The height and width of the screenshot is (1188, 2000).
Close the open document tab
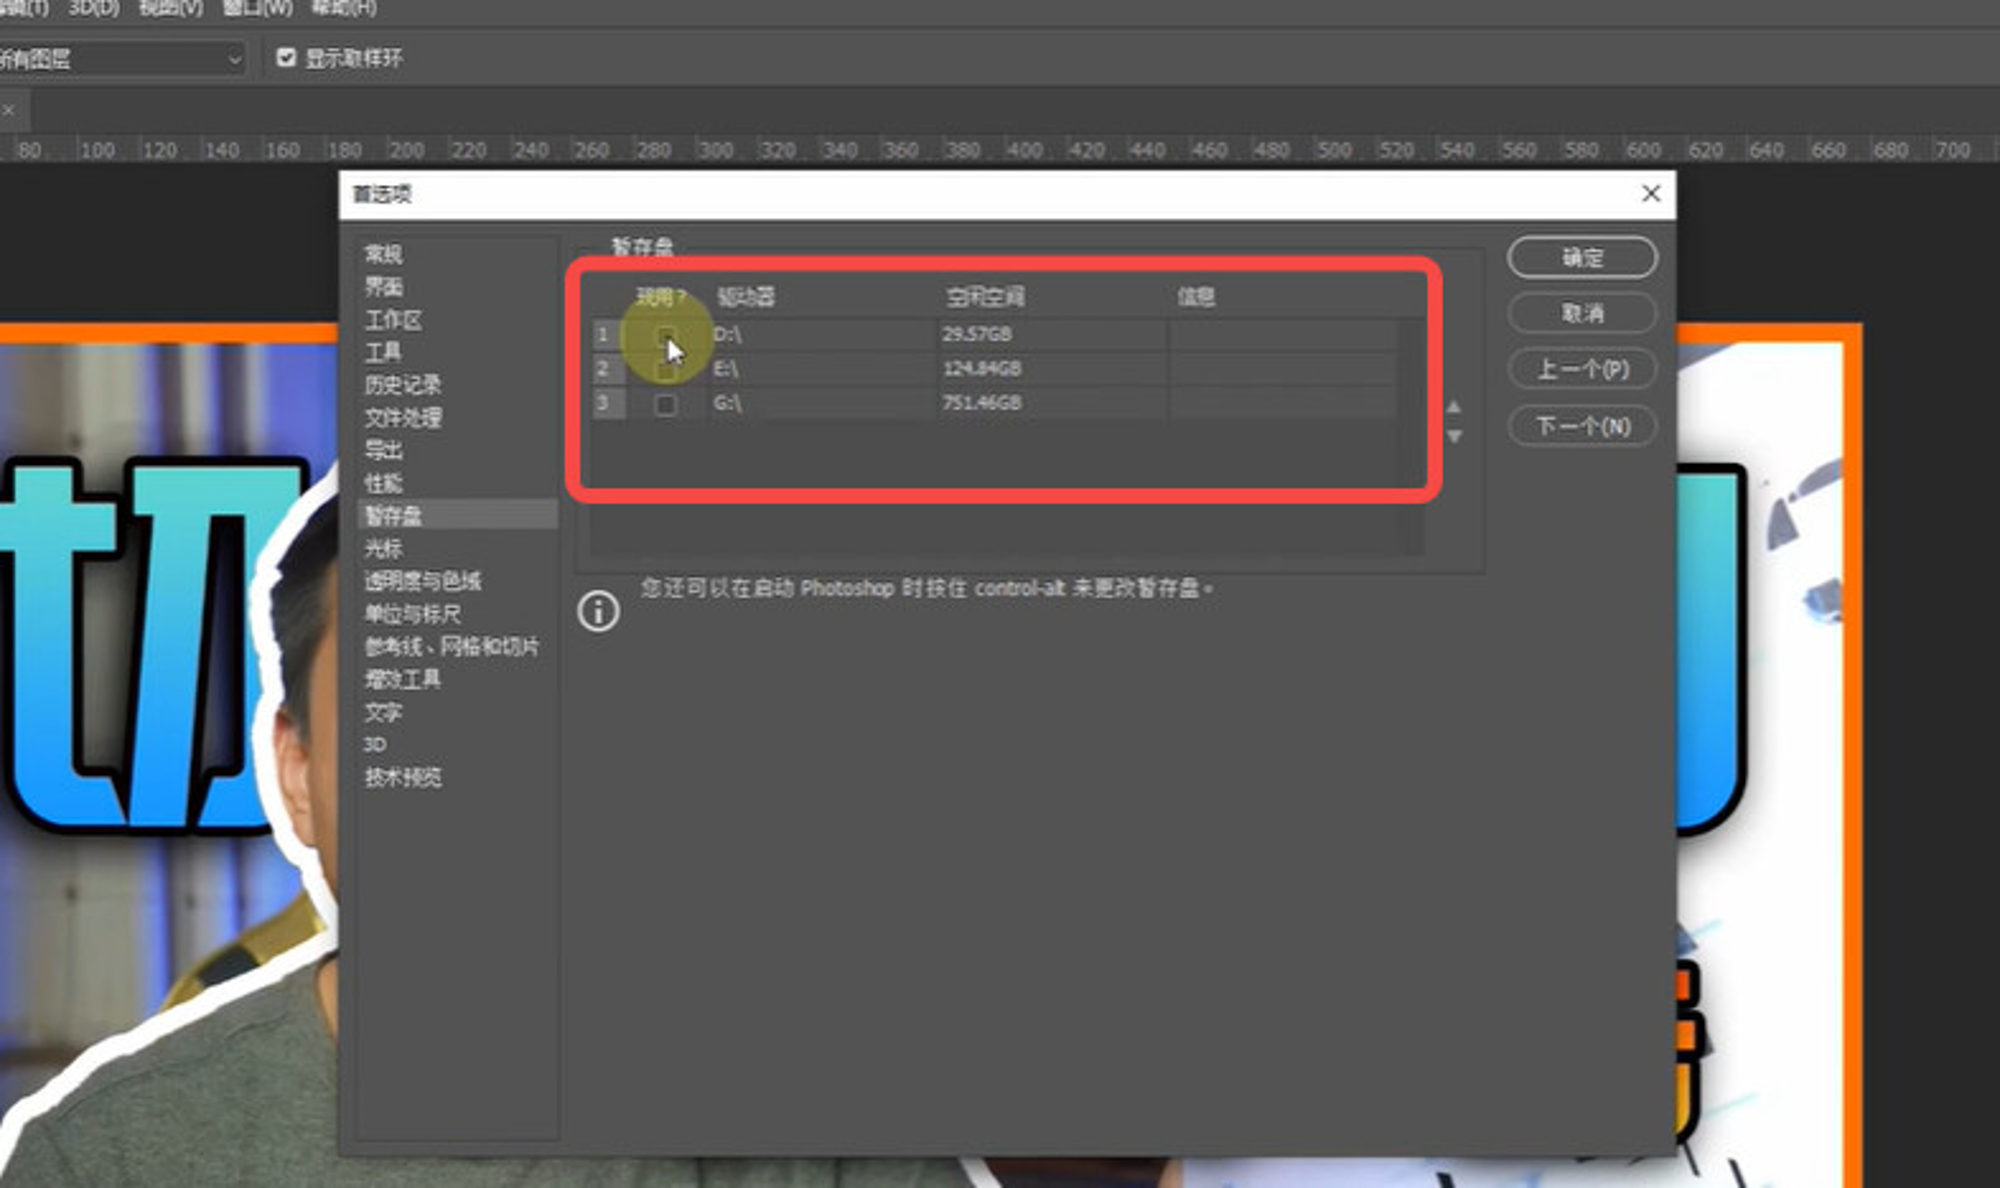pyautogui.click(x=8, y=110)
